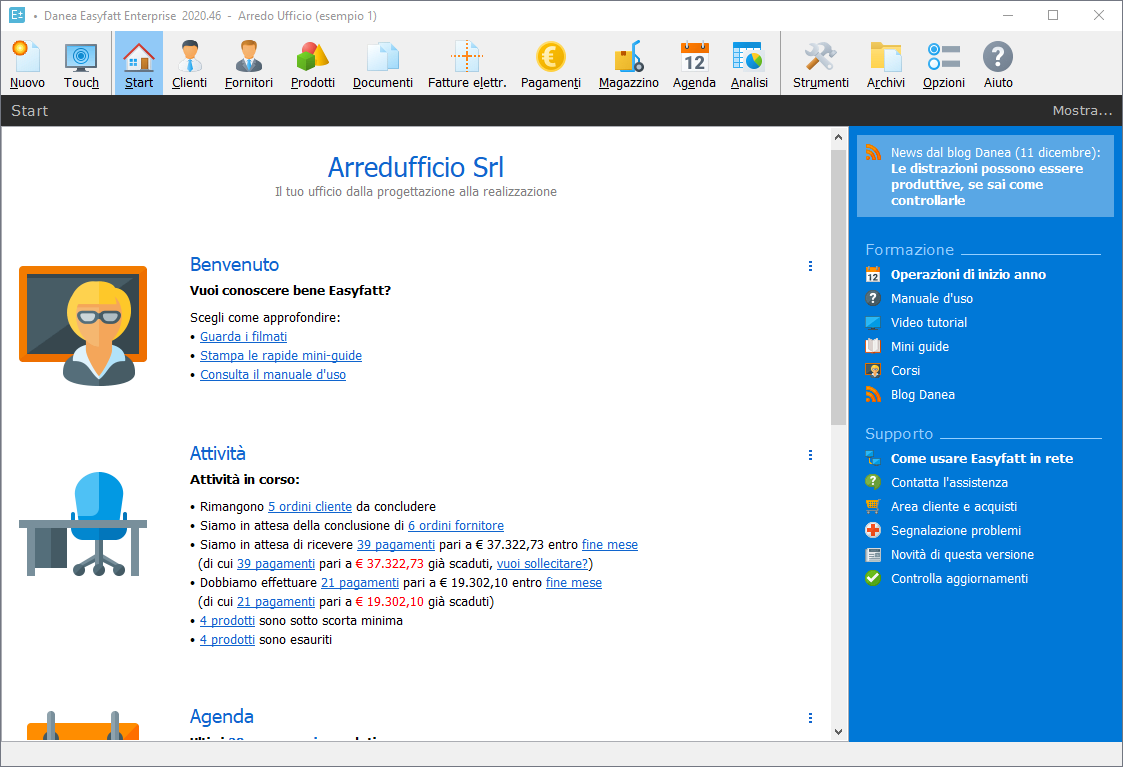Click the Nuovo toolbar icon
The width and height of the screenshot is (1123, 767).
pyautogui.click(x=27, y=64)
